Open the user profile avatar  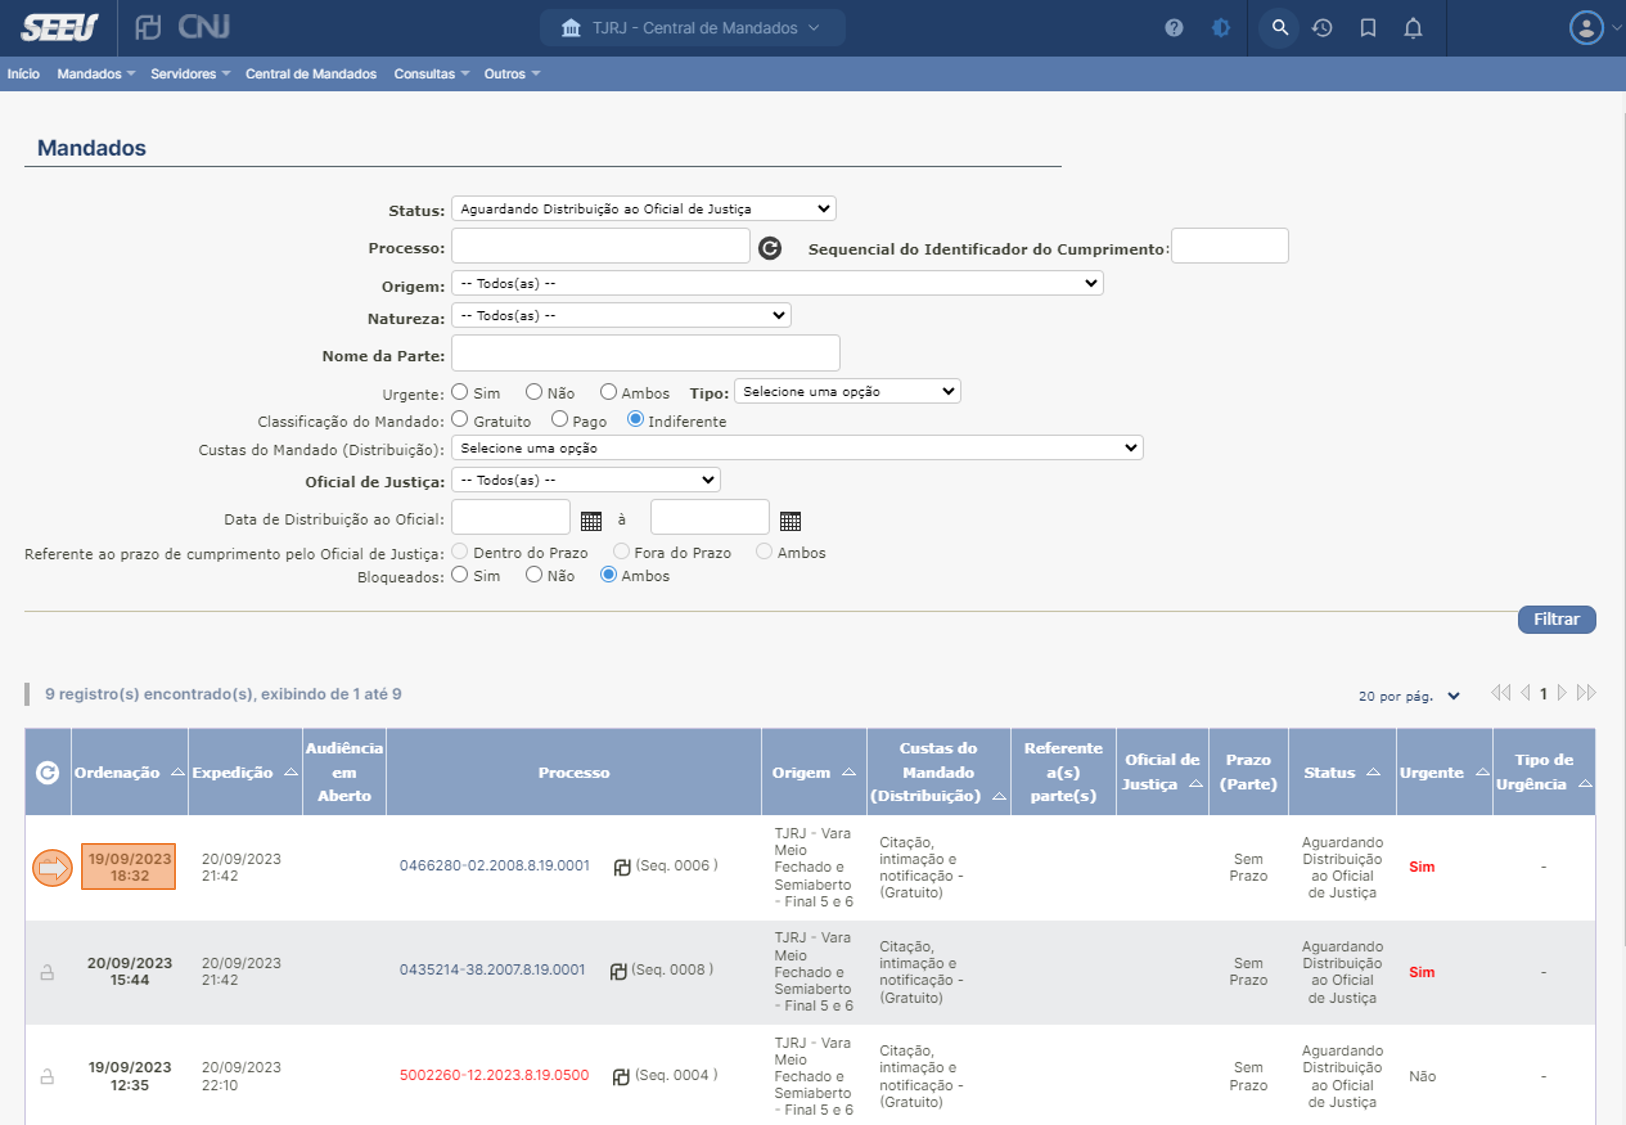[1586, 28]
